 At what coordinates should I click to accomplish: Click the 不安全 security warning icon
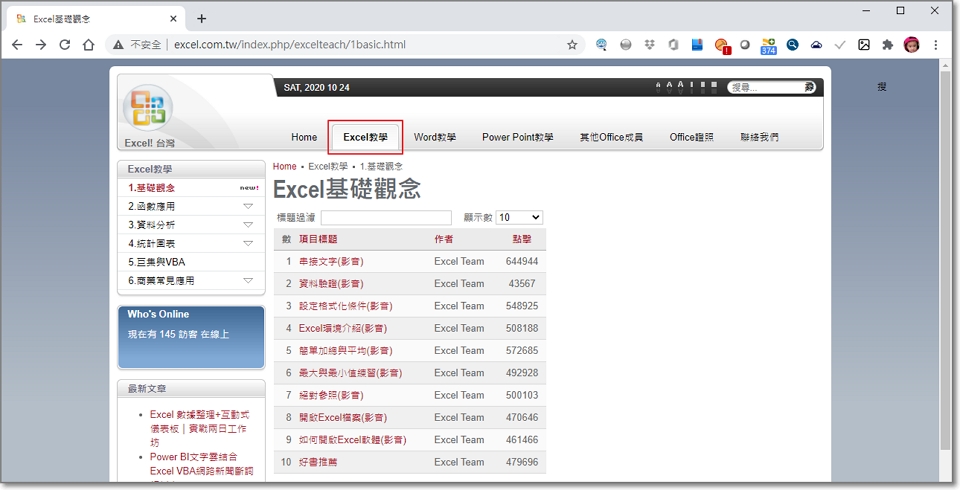[x=118, y=45]
